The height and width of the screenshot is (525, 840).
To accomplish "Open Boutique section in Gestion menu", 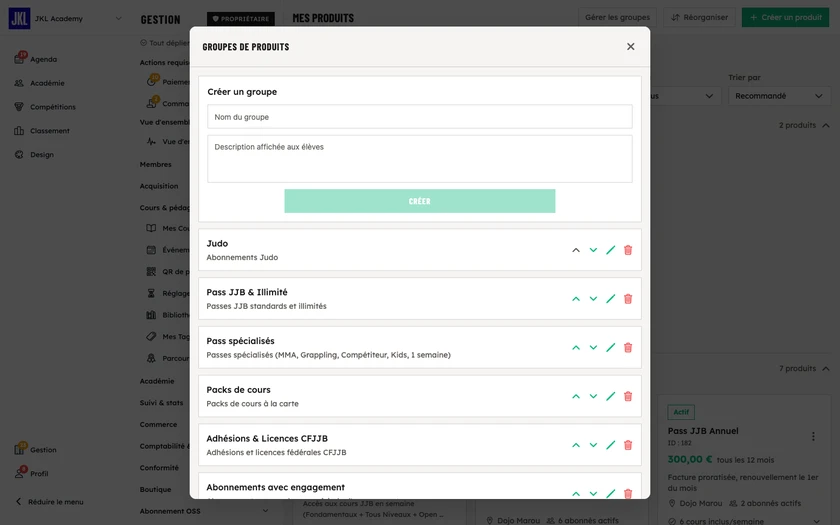I will coord(155,490).
